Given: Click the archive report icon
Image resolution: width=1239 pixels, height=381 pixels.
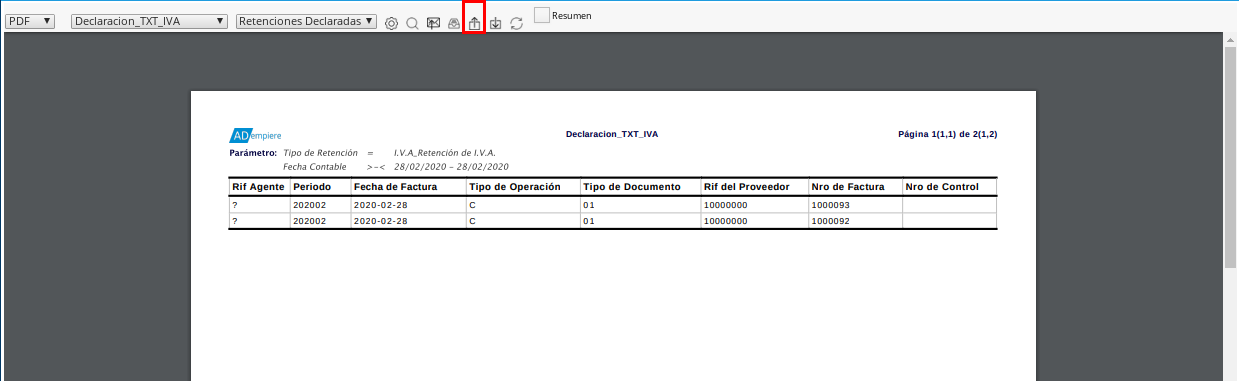Looking at the screenshot, I should pos(453,23).
